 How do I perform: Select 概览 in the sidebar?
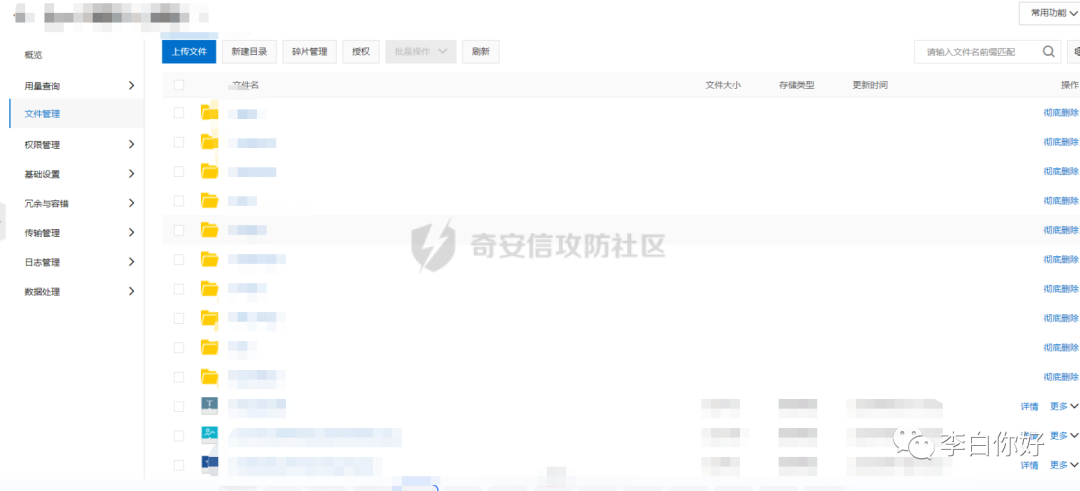[x=34, y=55]
